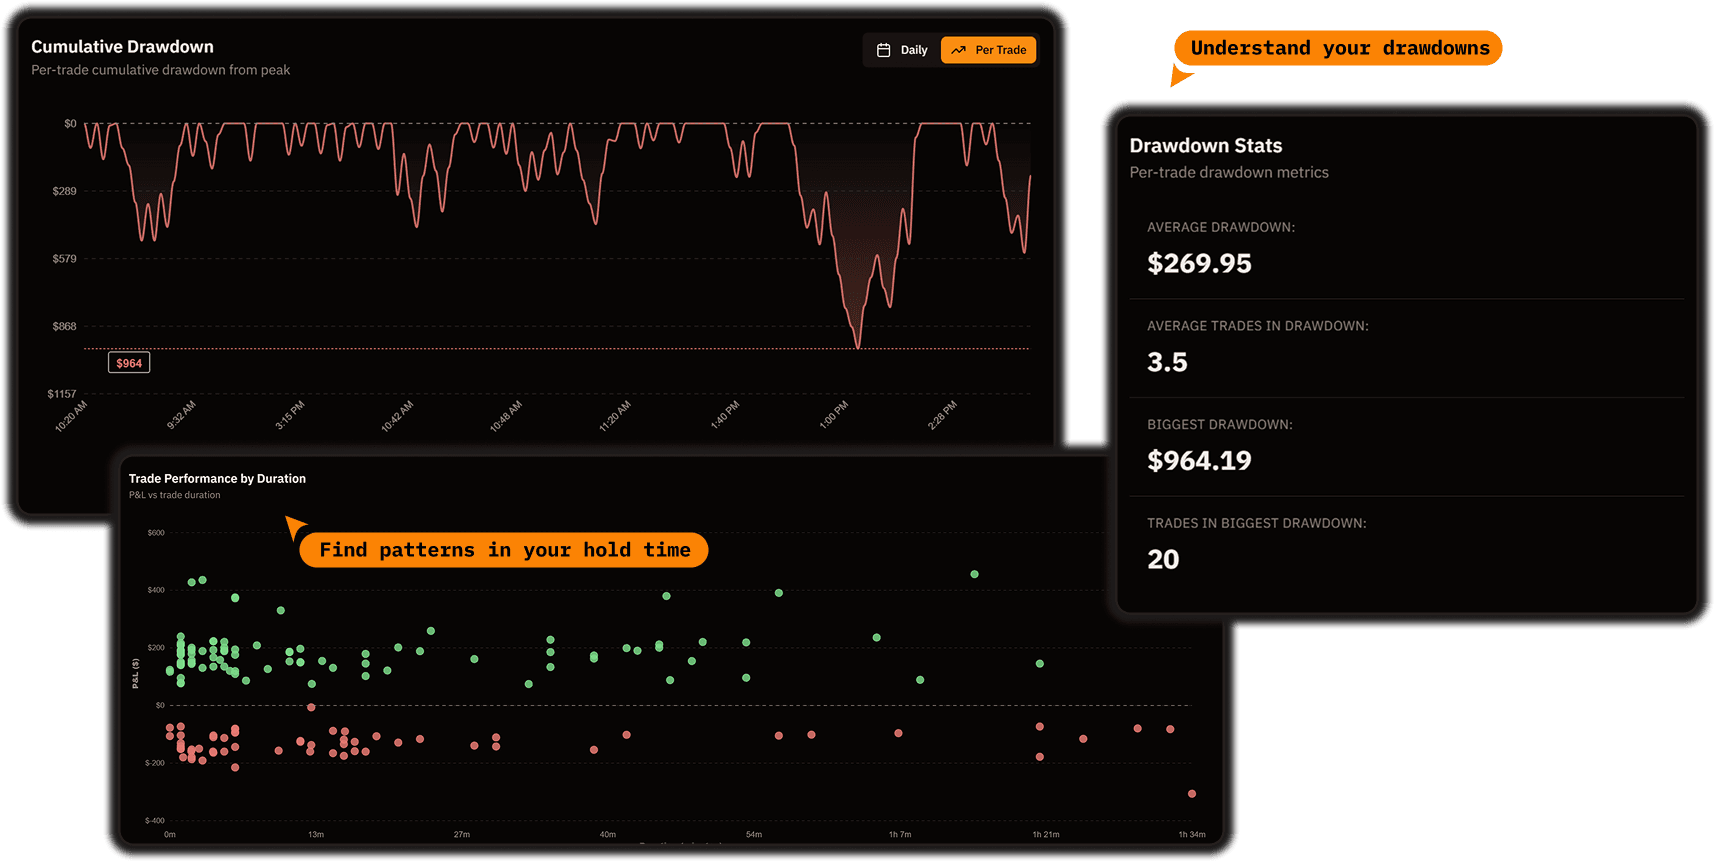This screenshot has width=1715, height=862.
Task: Click the $964 max drawdown label
Action: point(129,363)
